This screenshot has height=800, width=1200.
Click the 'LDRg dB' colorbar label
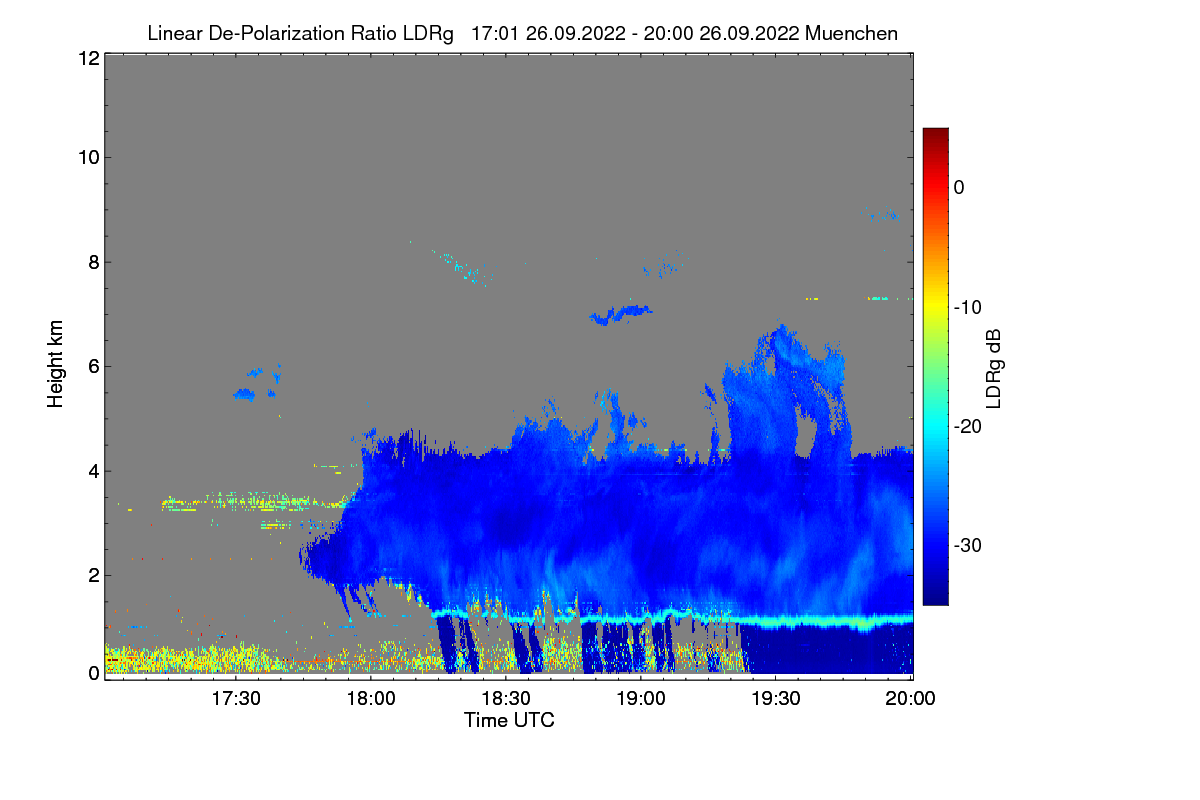(x=993, y=367)
